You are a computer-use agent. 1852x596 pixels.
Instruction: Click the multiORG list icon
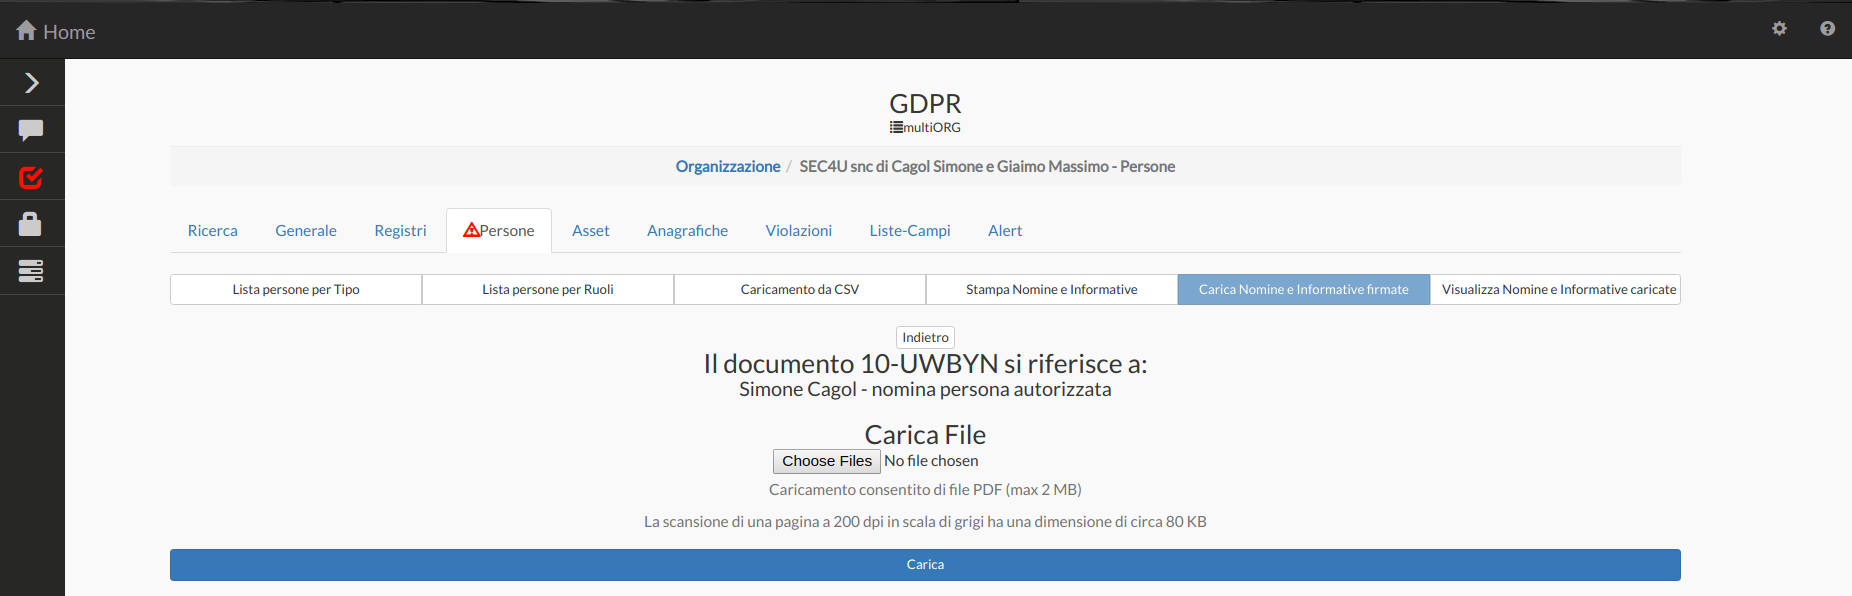896,127
